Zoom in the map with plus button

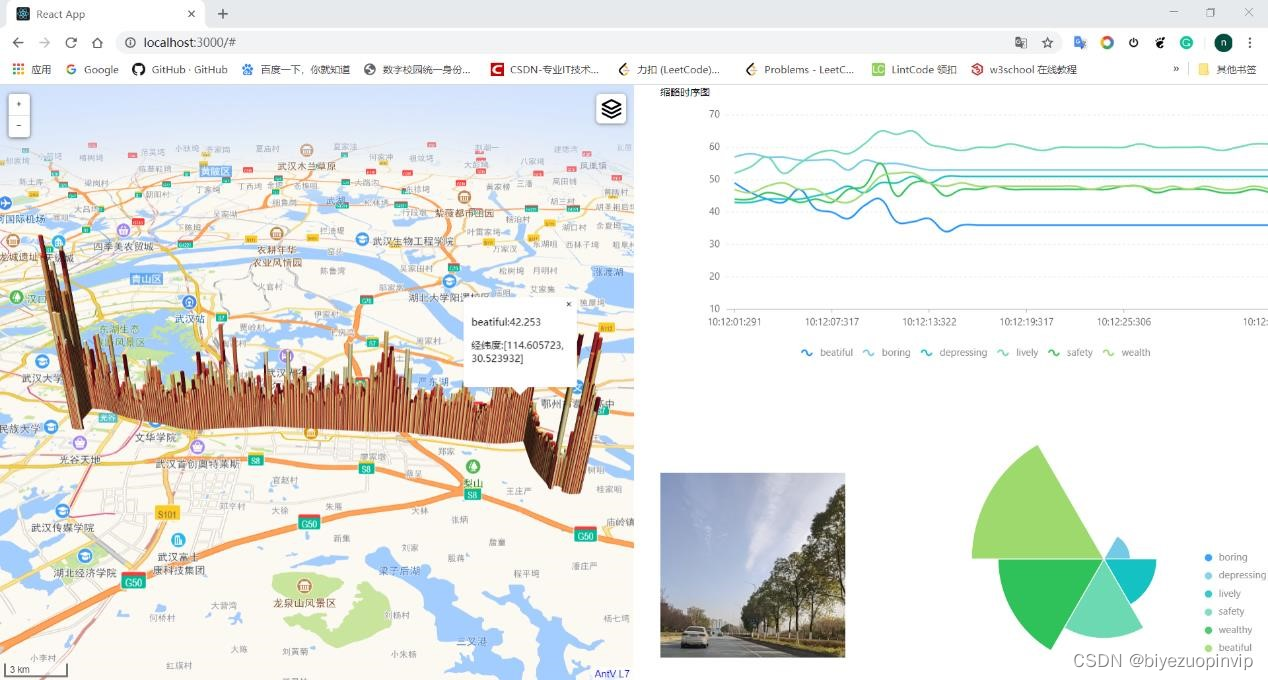pos(19,104)
